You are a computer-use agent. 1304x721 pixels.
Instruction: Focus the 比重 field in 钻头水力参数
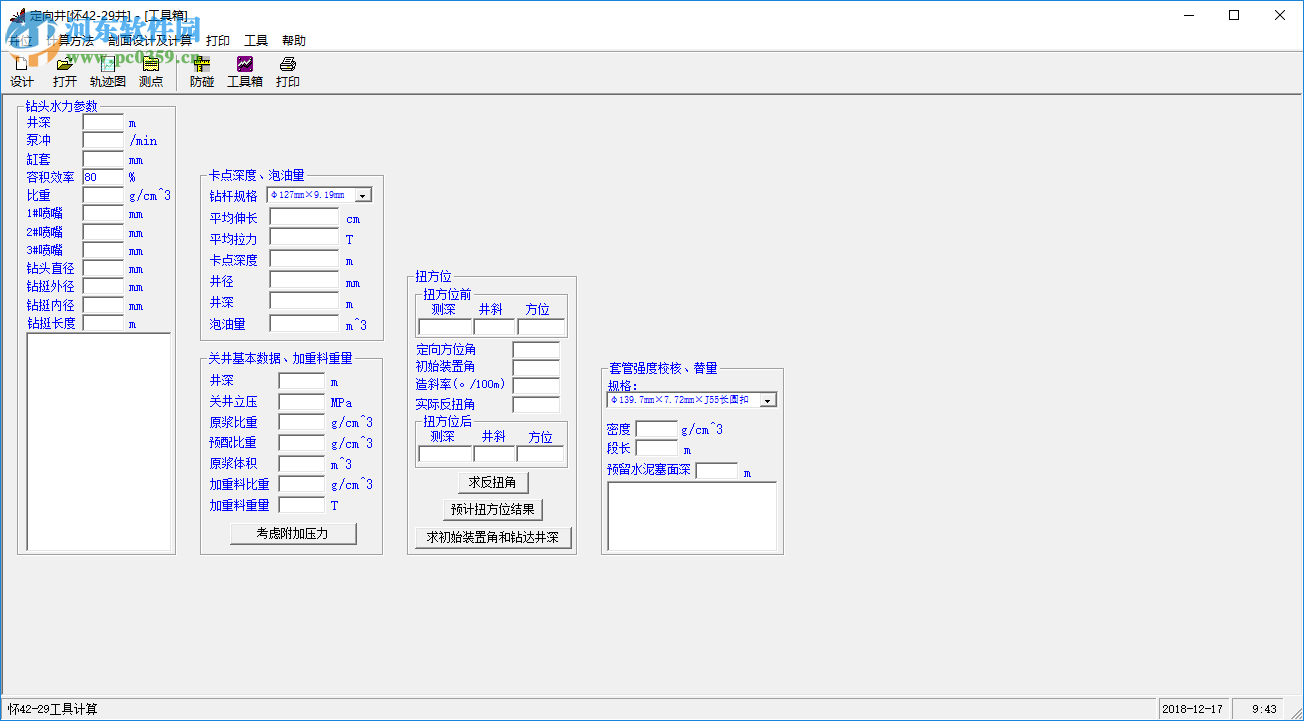click(x=103, y=196)
